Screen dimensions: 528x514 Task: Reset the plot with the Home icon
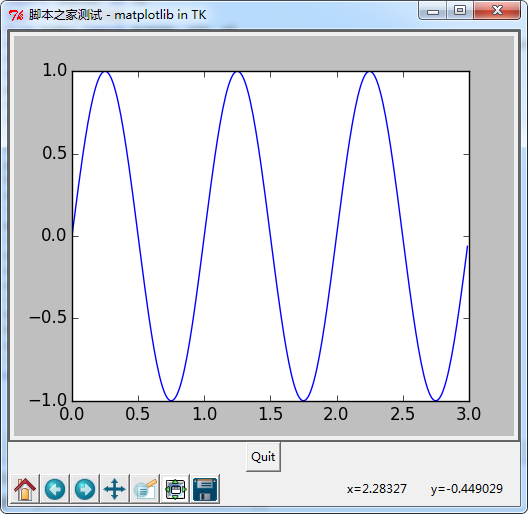(x=25, y=489)
